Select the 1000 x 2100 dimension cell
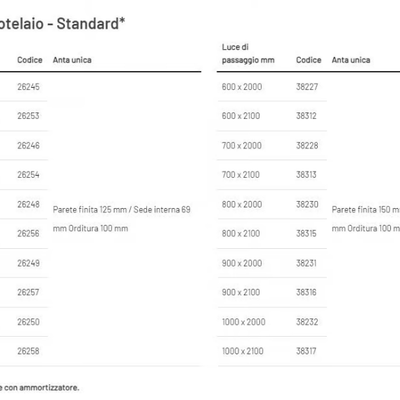This screenshot has height=400, width=400. (243, 351)
